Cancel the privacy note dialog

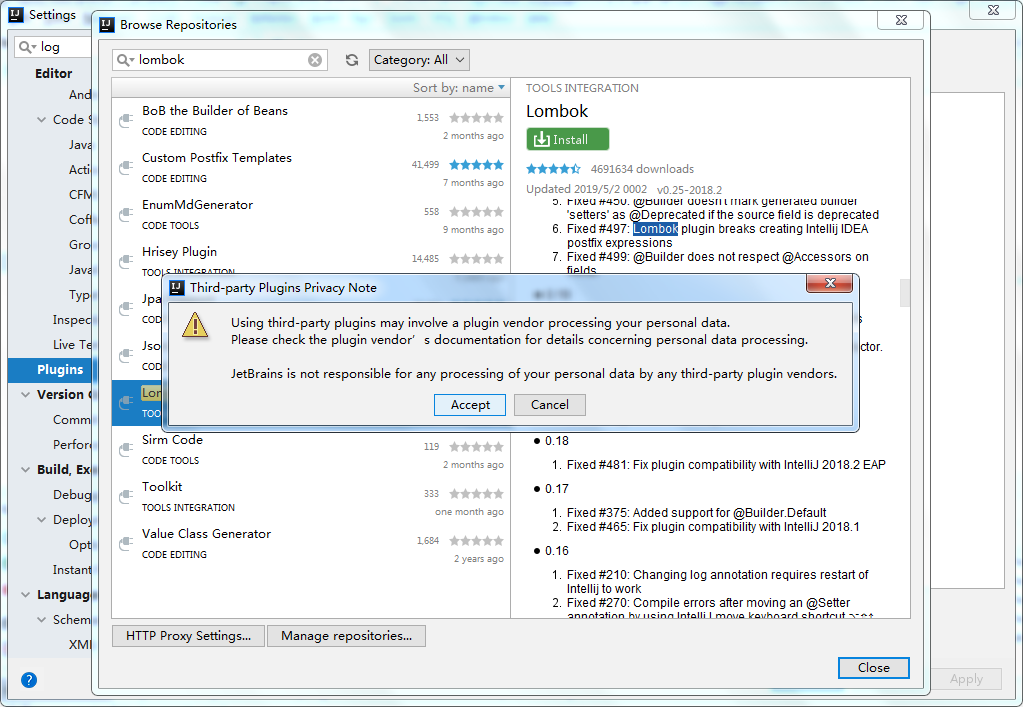click(549, 404)
